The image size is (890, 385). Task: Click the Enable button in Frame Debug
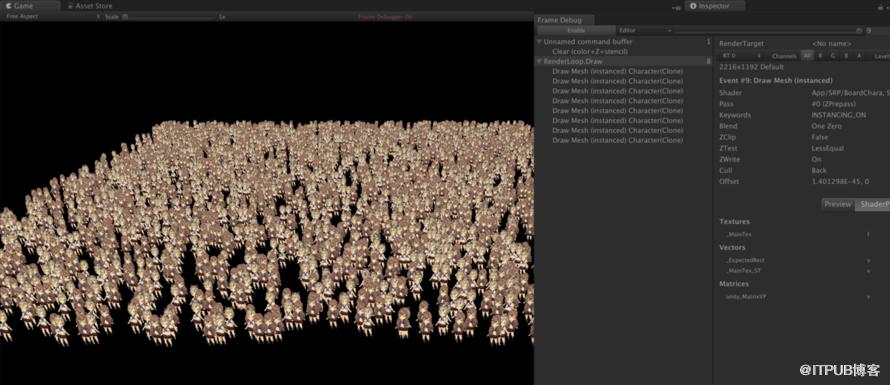[576, 30]
